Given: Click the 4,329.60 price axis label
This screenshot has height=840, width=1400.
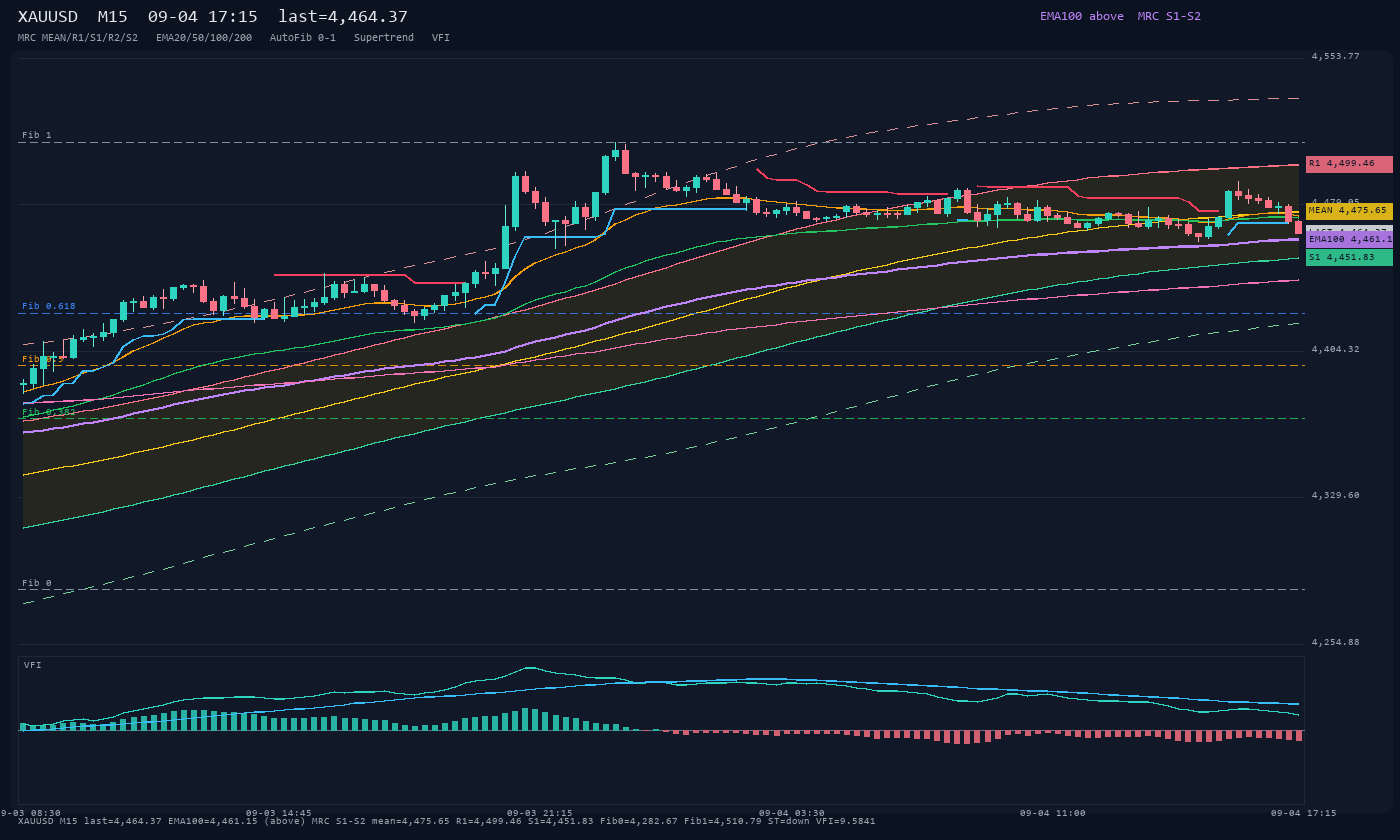Looking at the screenshot, I should (1335, 495).
